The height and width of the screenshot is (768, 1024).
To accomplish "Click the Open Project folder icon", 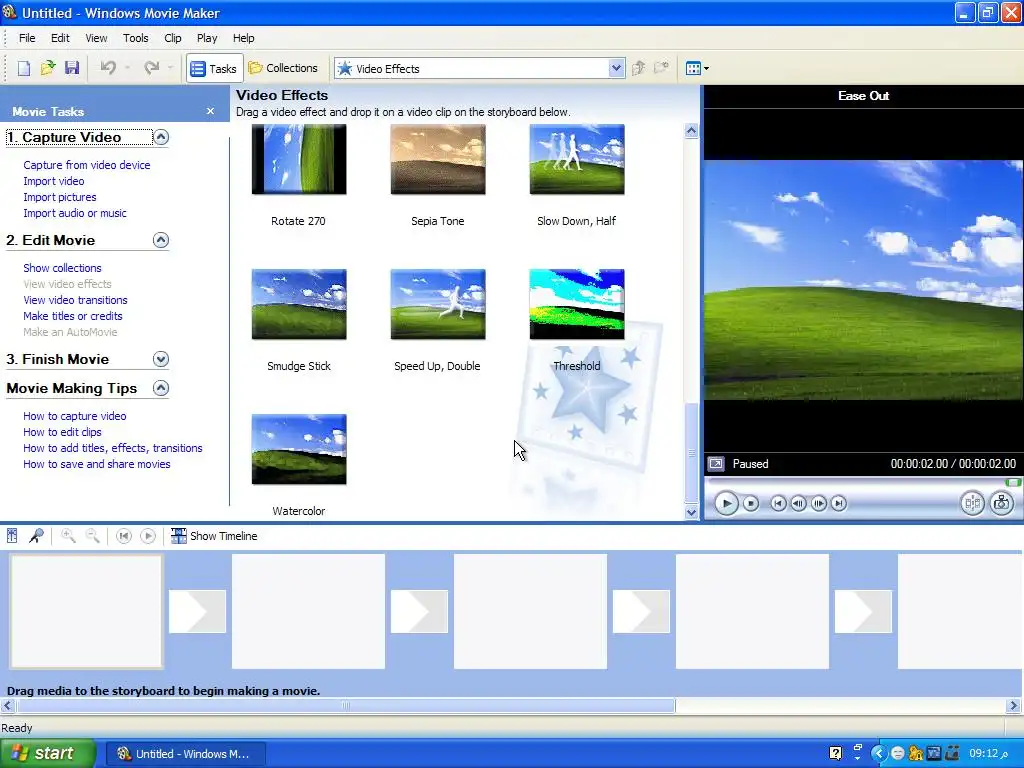I will pos(48,68).
